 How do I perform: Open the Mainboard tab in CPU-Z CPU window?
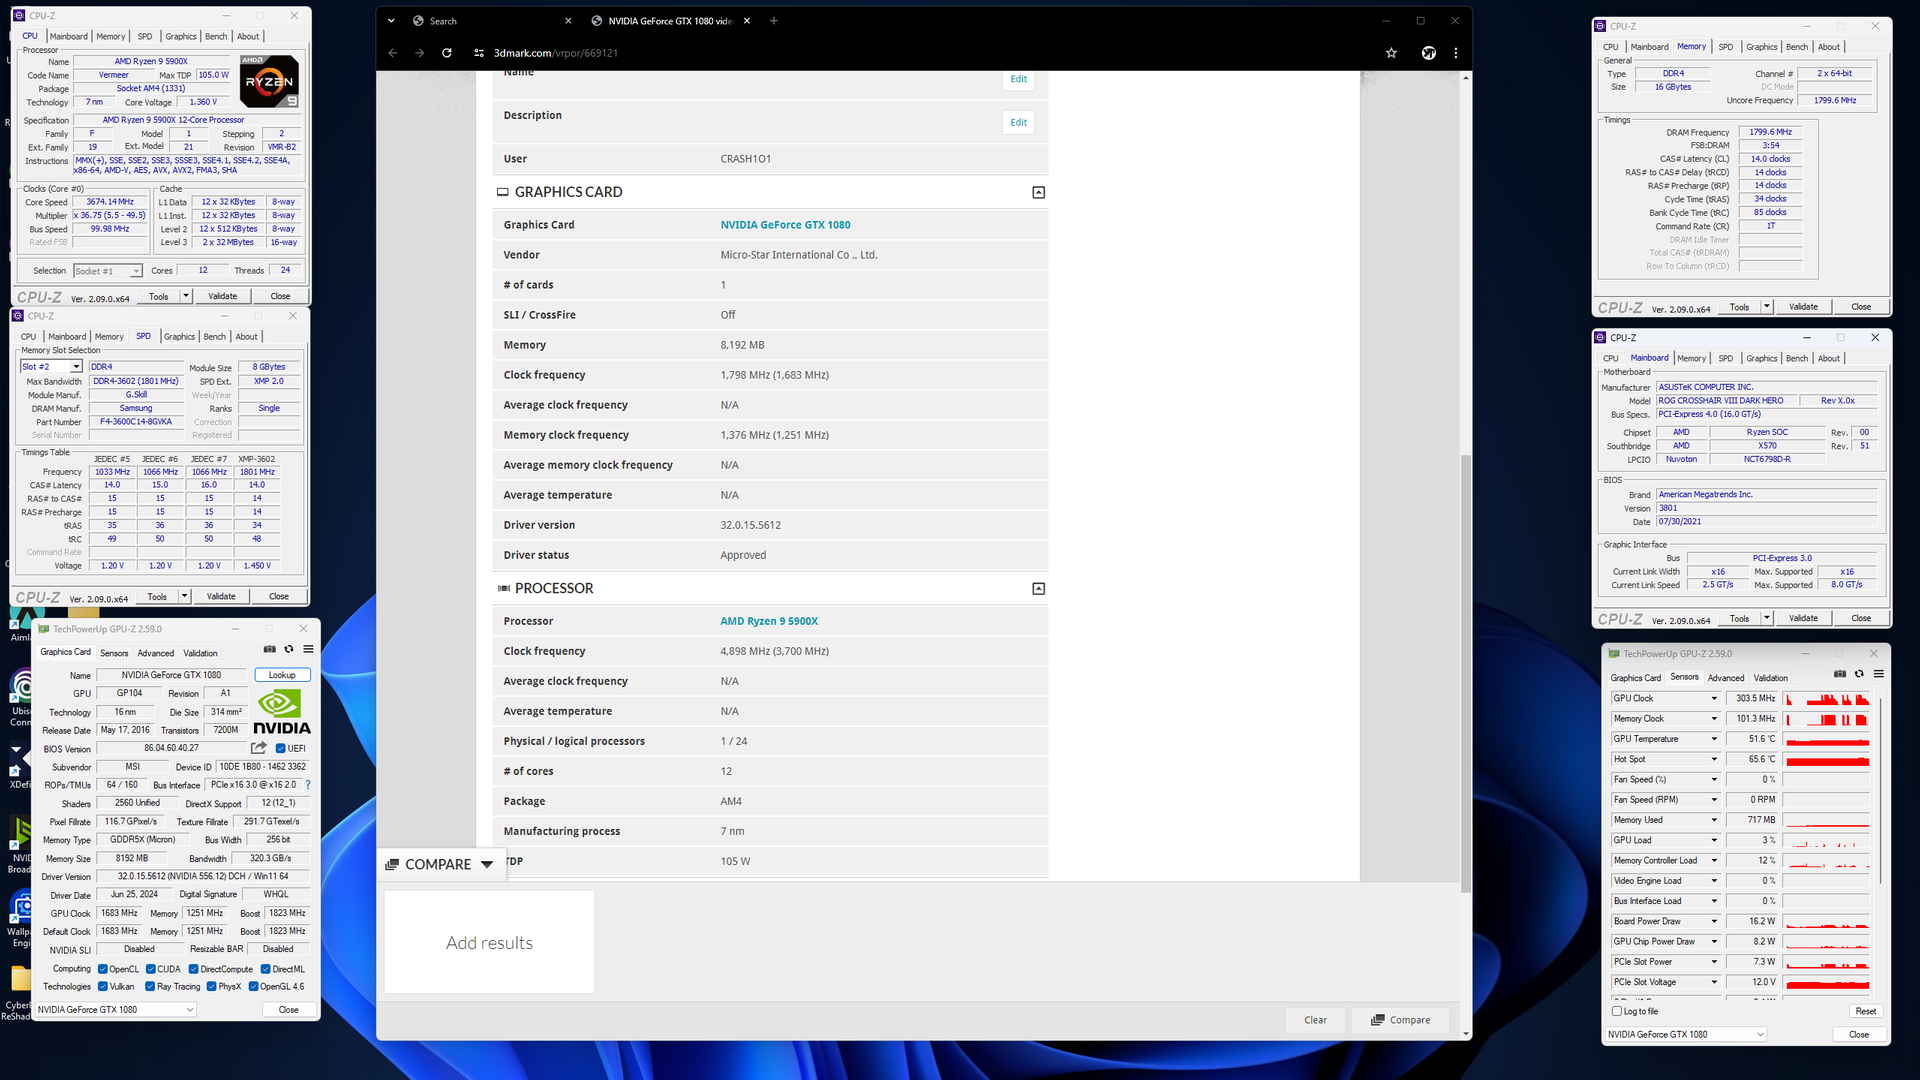[x=69, y=37]
